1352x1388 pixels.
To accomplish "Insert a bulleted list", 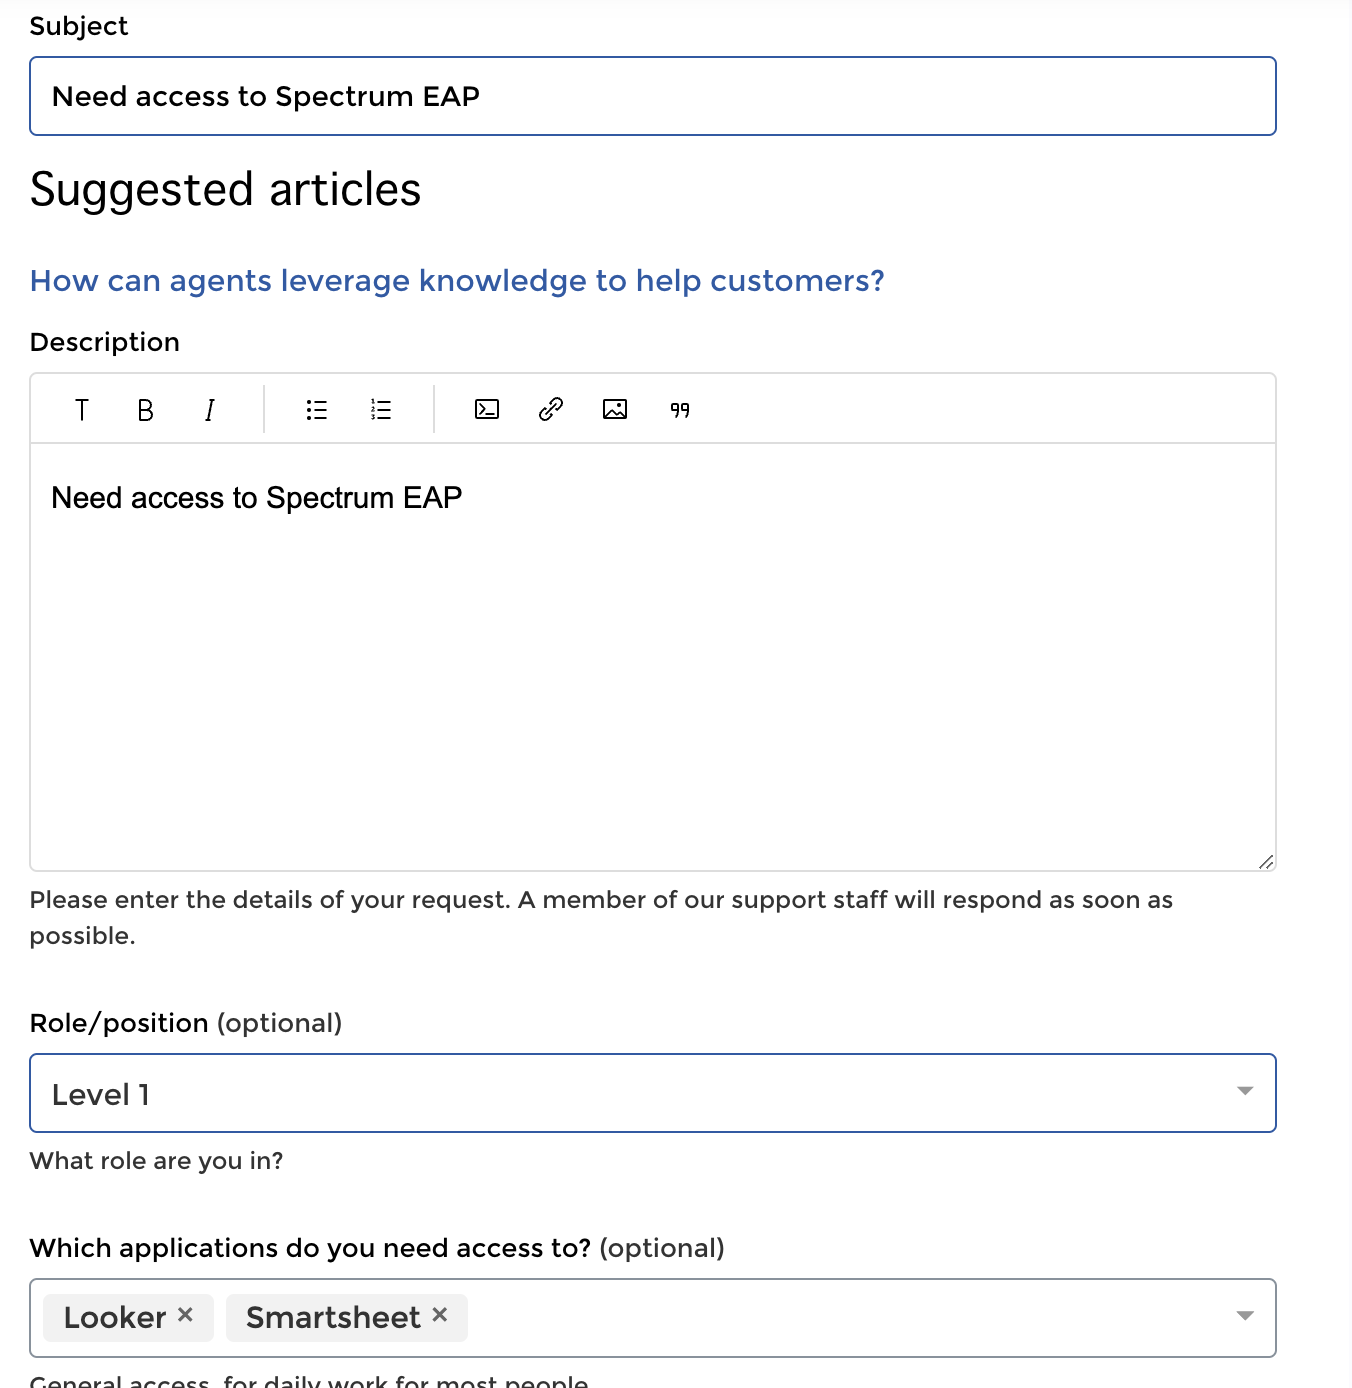I will (317, 410).
